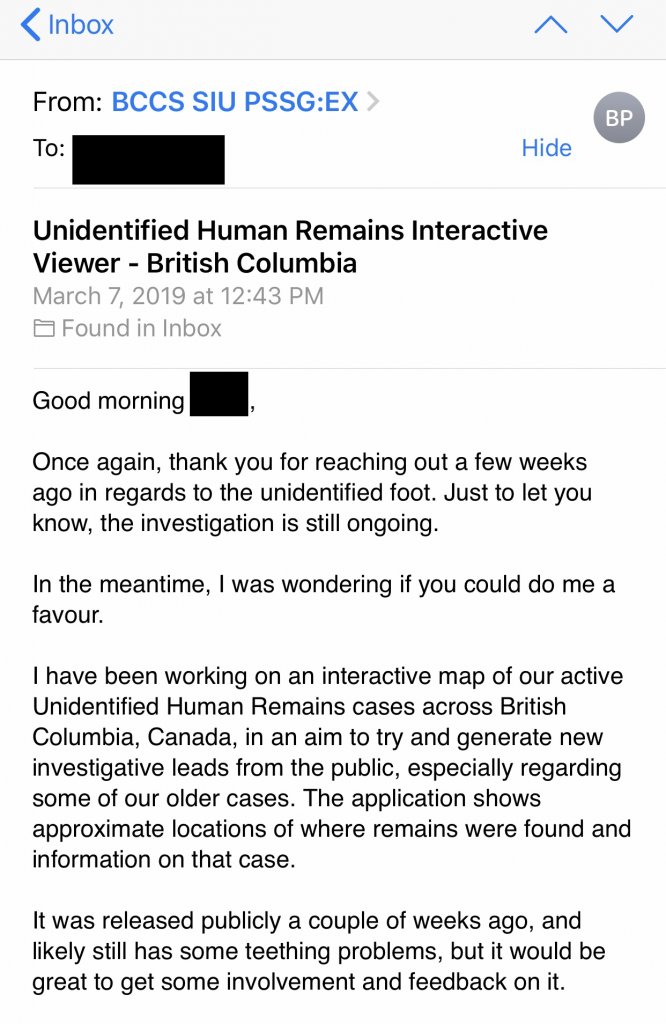Tap the back chevron to Inbox
This screenshot has height=1024, width=666.
(x=32, y=24)
